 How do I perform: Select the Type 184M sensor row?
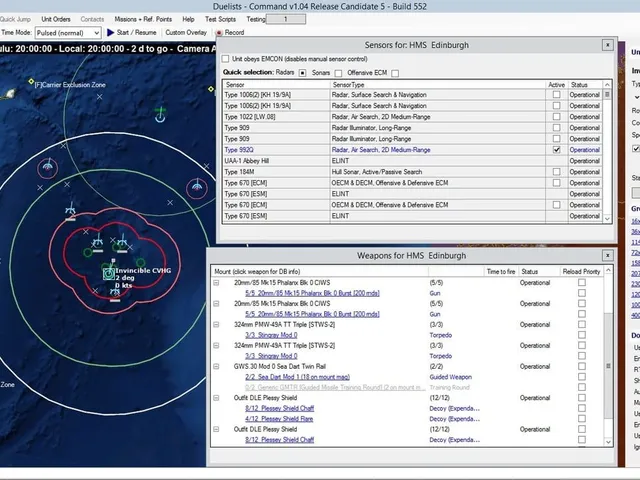pyautogui.click(x=413, y=172)
